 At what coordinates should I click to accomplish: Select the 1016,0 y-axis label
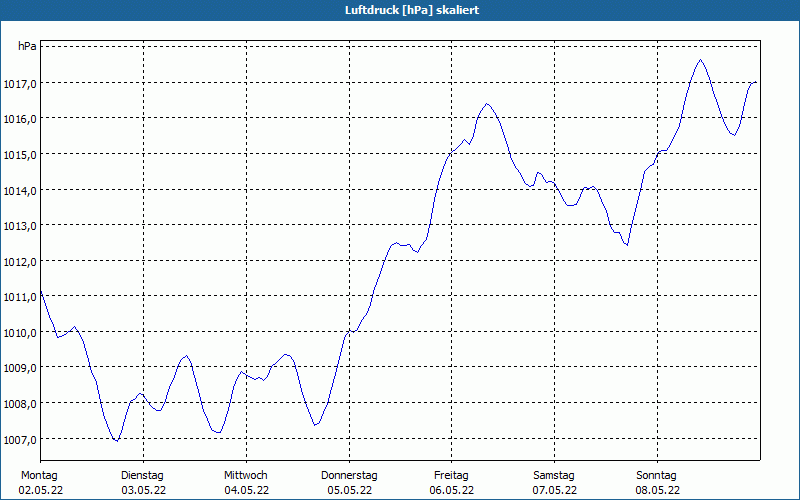pyautogui.click(x=20, y=119)
